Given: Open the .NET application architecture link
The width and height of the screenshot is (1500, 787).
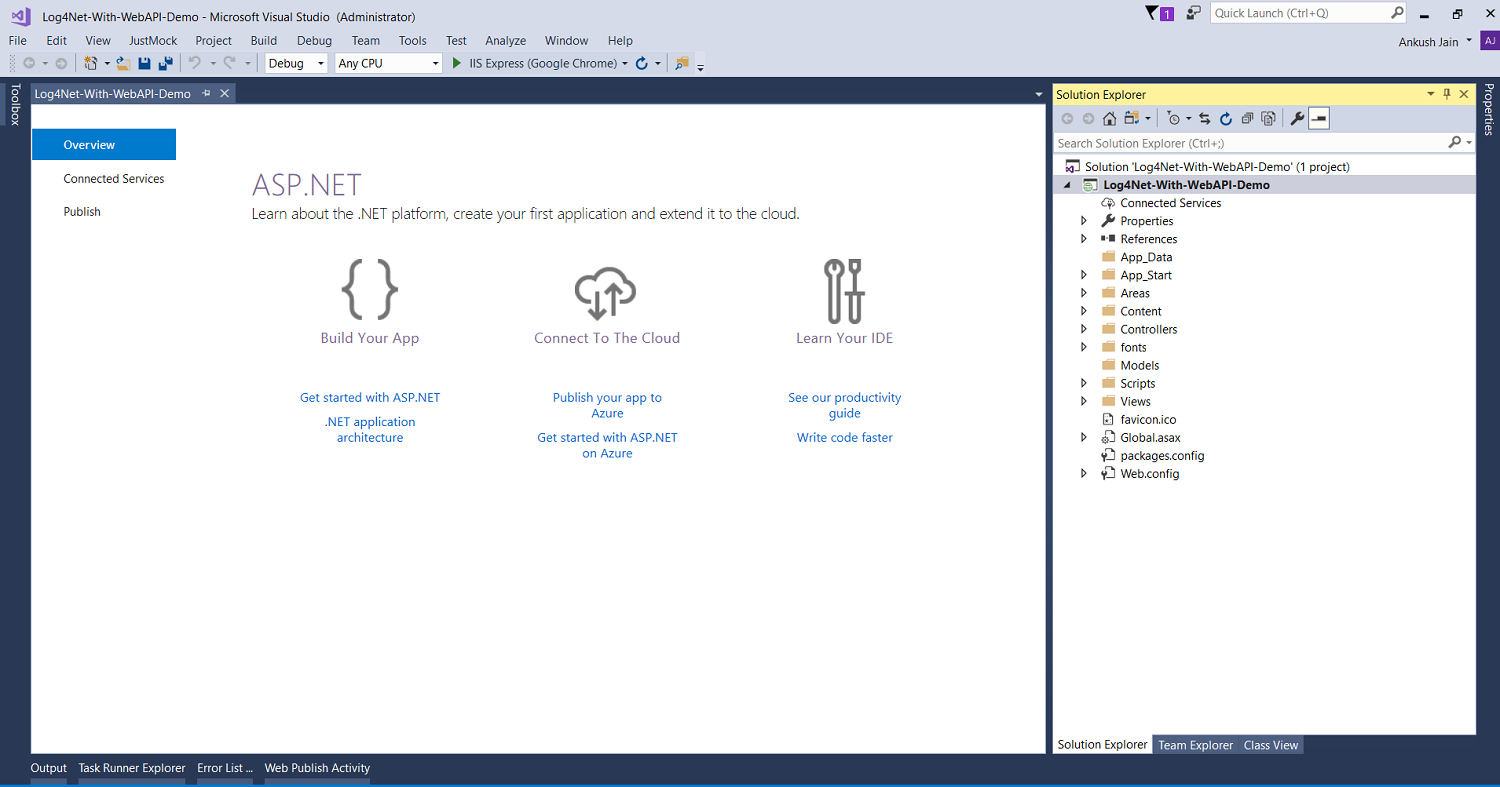Looking at the screenshot, I should [370, 430].
